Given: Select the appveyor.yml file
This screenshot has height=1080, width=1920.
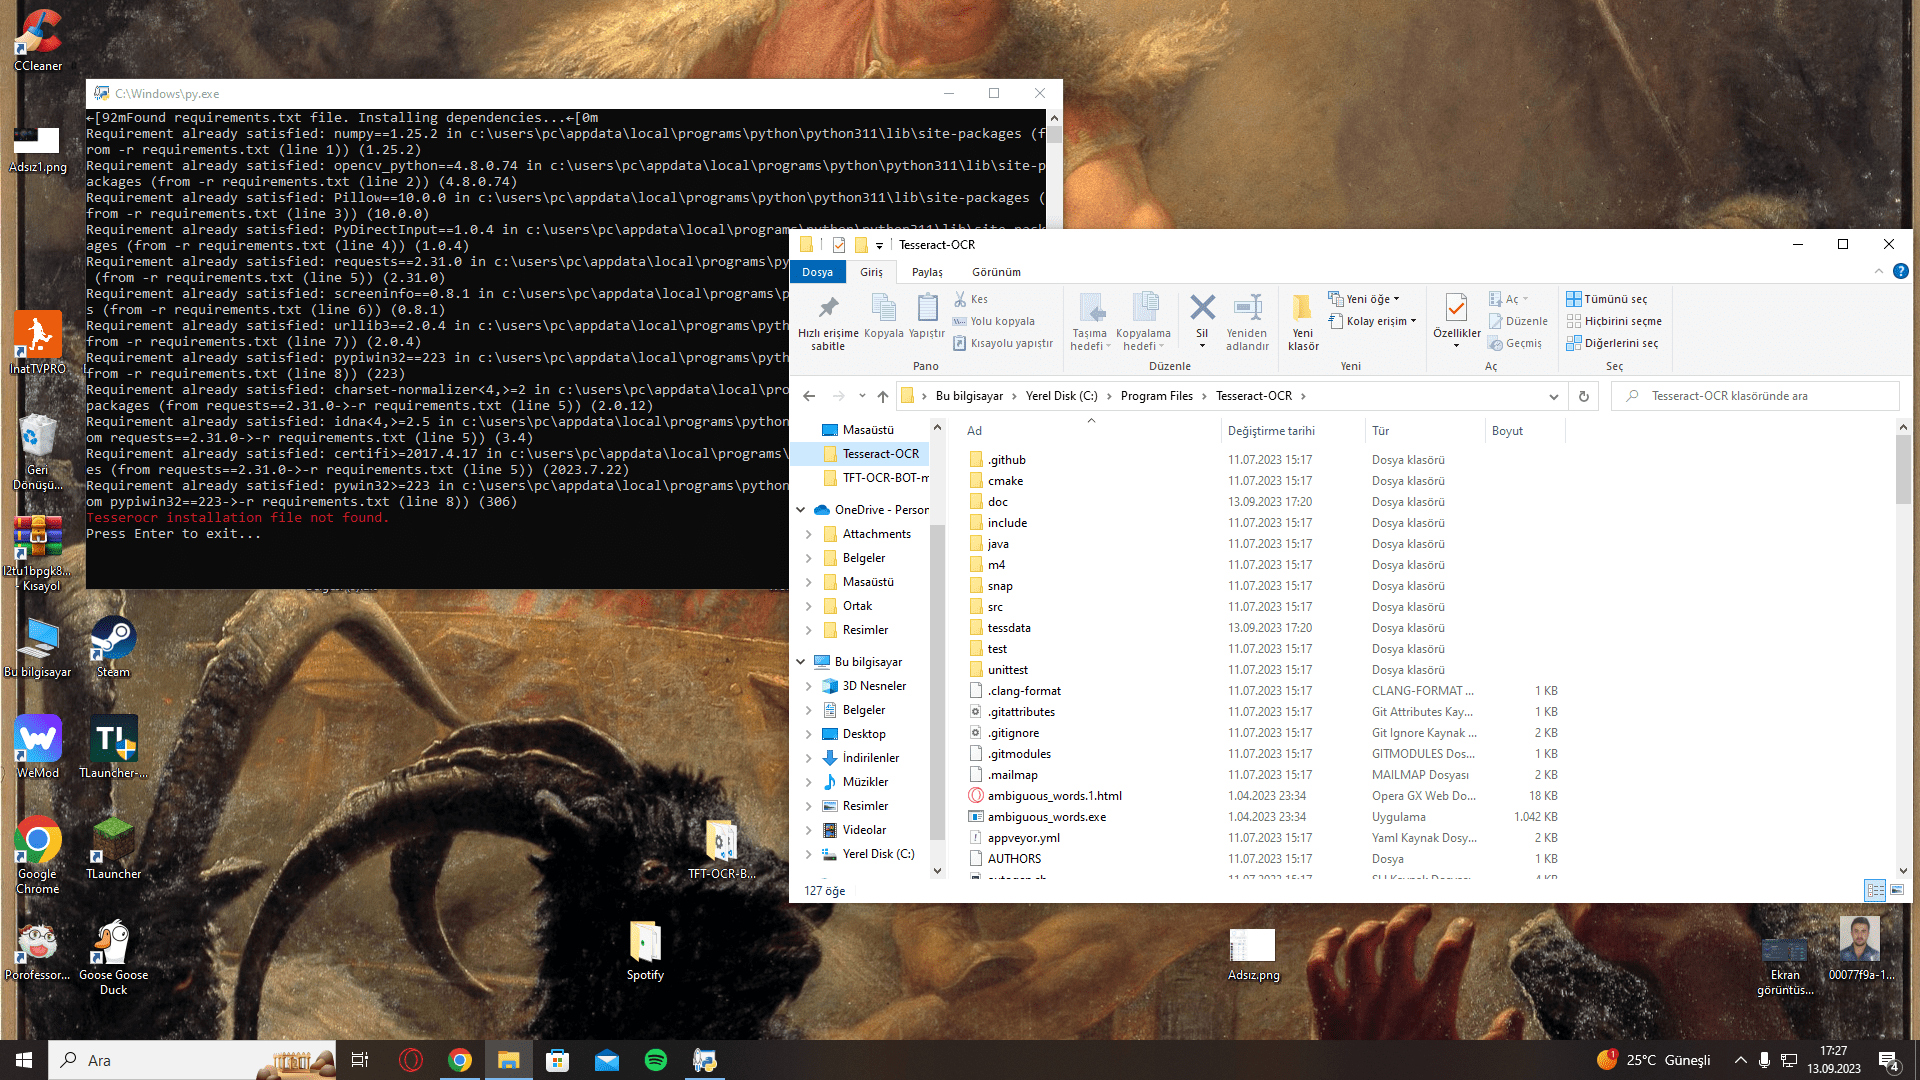Looking at the screenshot, I should (1024, 838).
